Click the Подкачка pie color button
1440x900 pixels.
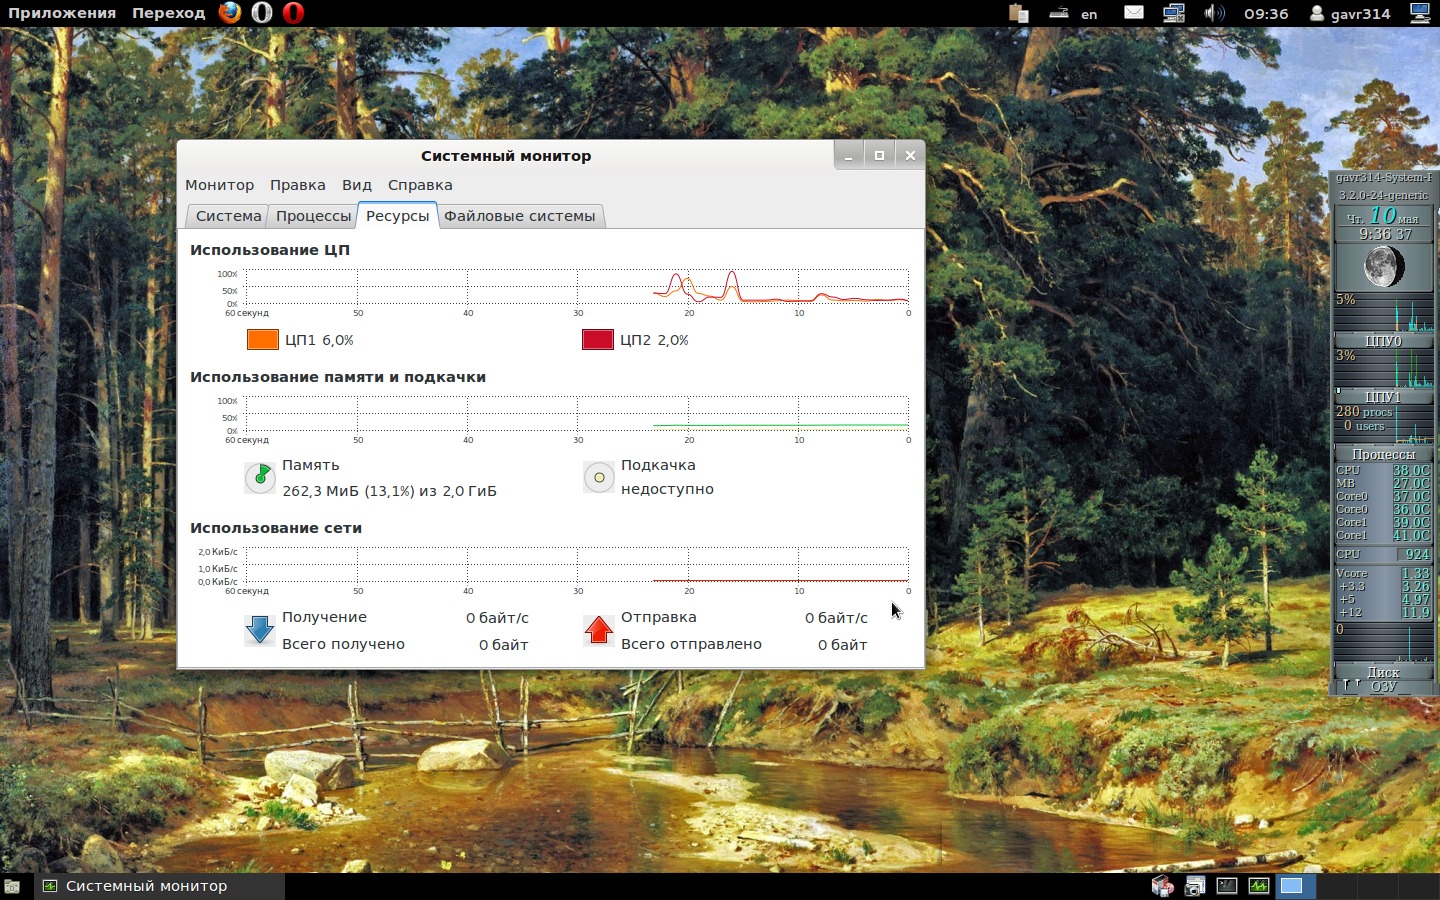pos(599,478)
